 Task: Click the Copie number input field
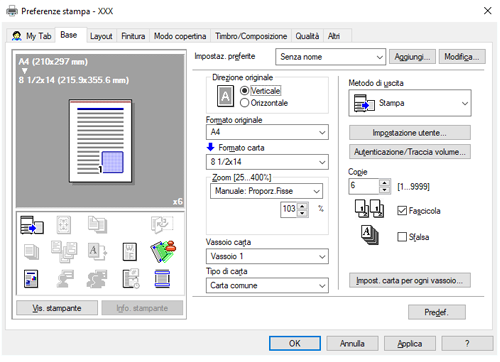[364, 186]
